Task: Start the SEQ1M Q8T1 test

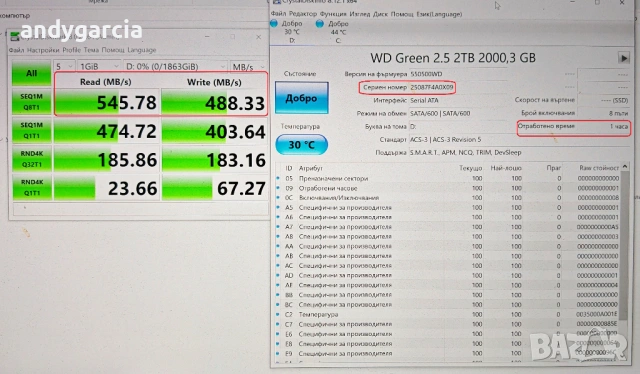Action: click(31, 102)
